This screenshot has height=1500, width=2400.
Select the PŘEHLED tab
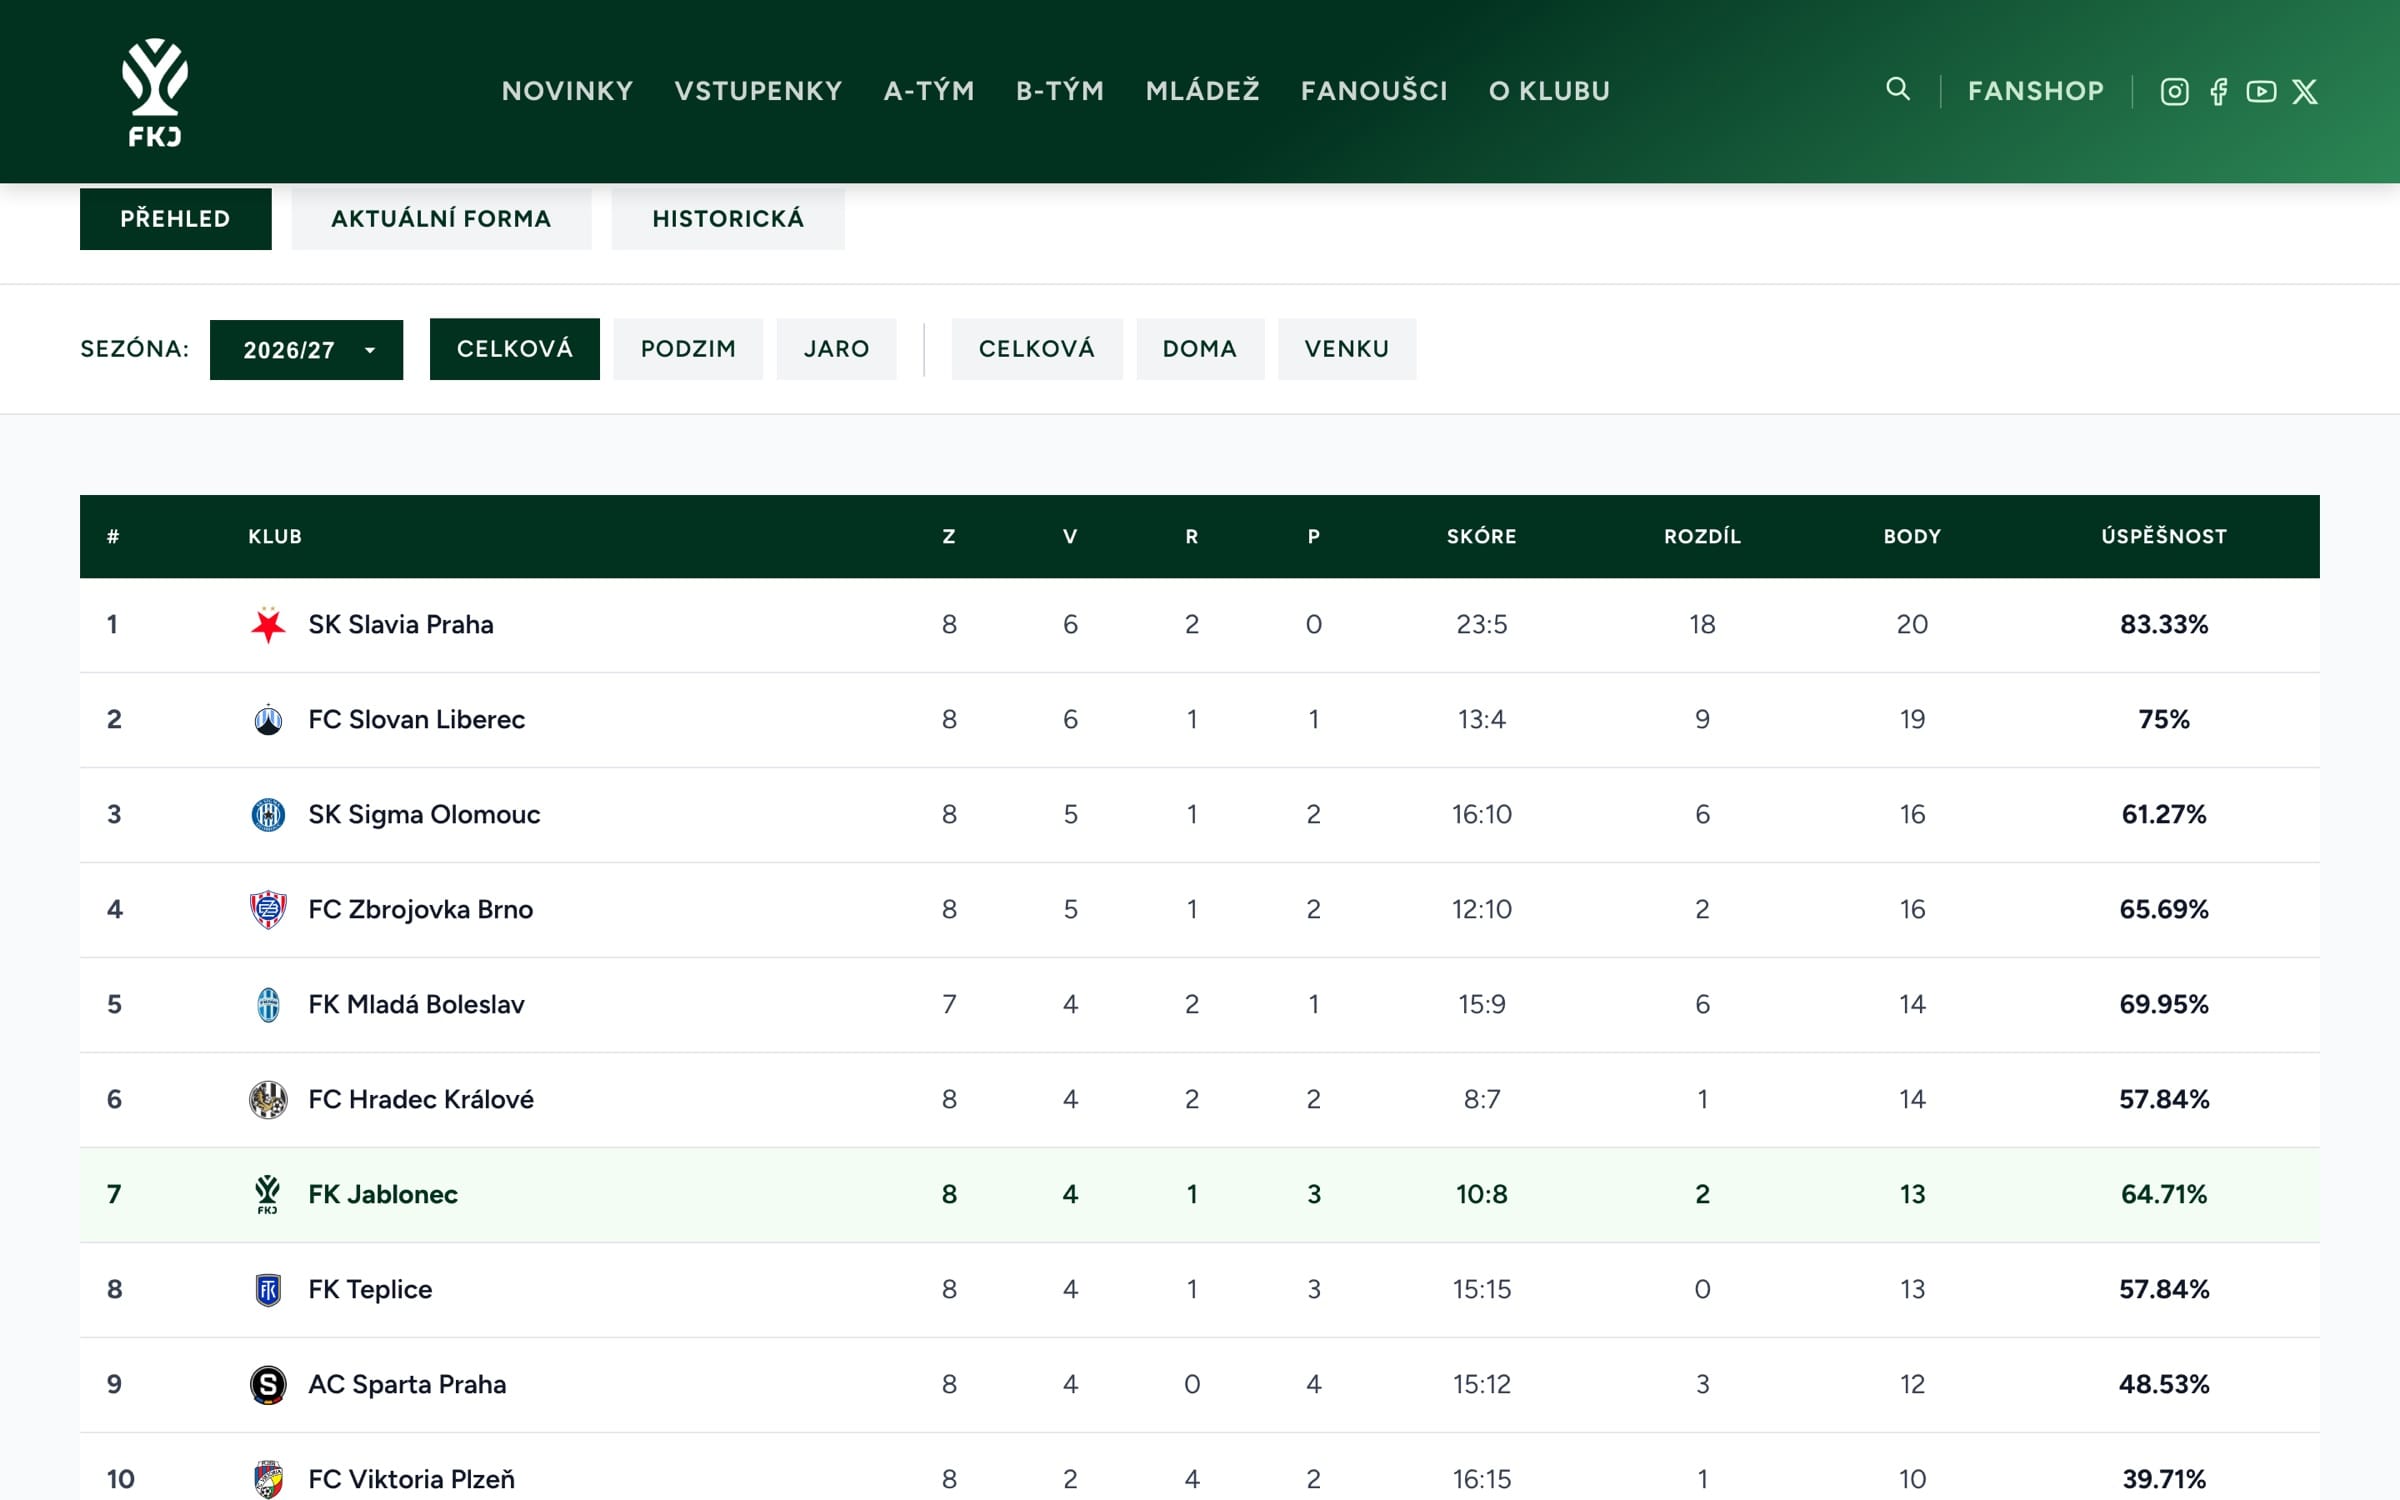point(176,218)
